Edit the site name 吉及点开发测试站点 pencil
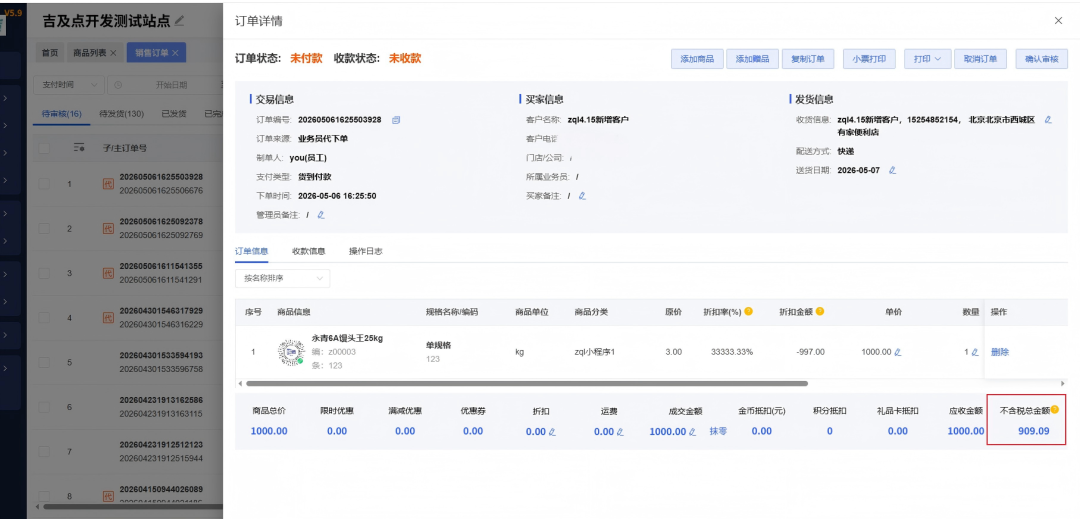 click(180, 21)
